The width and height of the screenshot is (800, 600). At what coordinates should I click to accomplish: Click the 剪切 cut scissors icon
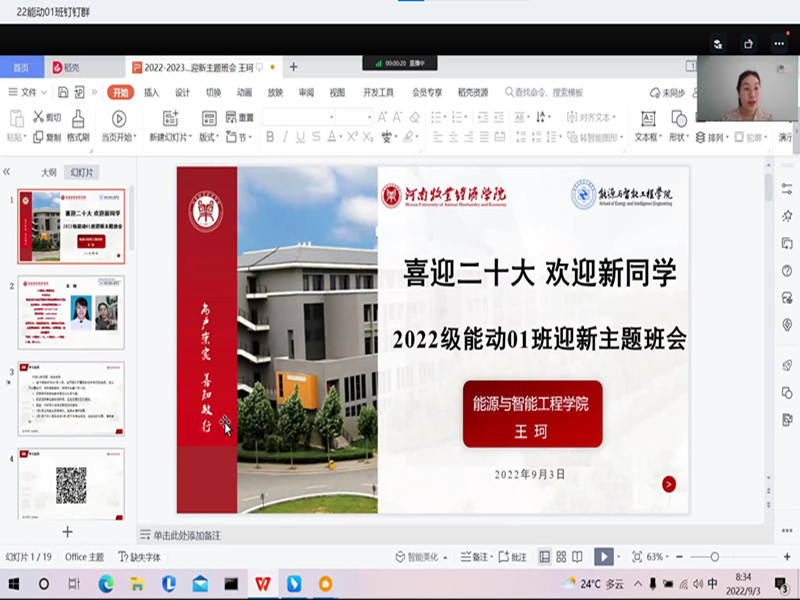[40, 117]
